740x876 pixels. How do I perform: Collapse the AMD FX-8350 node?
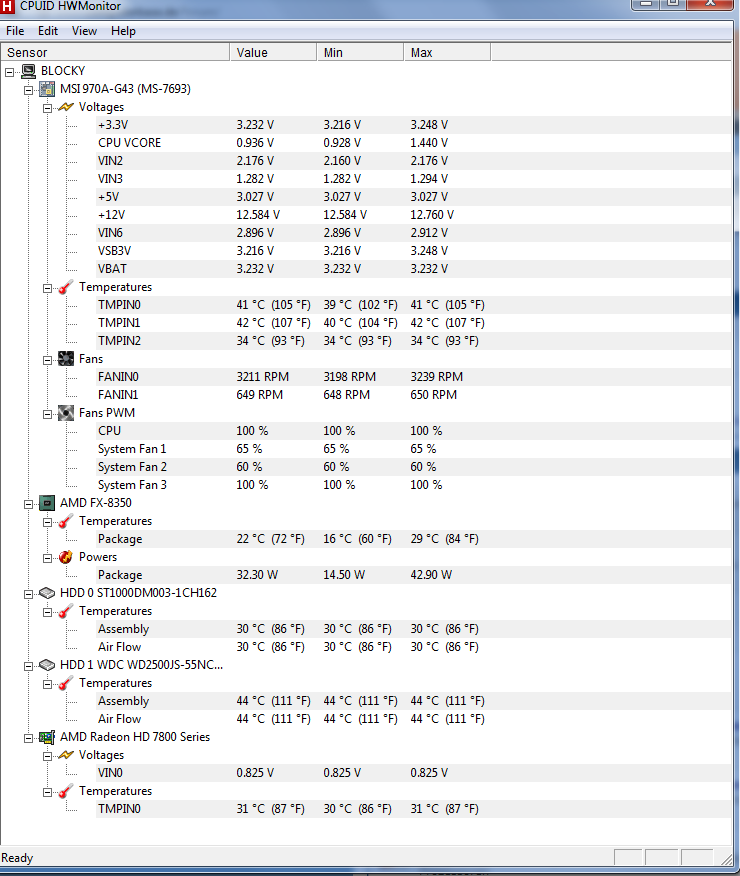click(28, 504)
